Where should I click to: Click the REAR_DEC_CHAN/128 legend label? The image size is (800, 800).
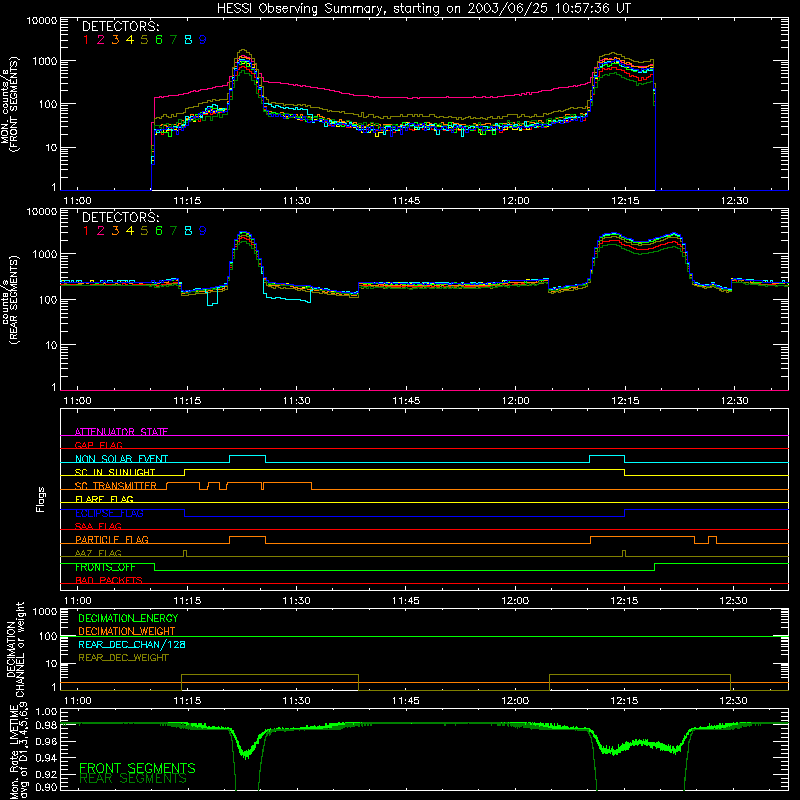point(132,644)
